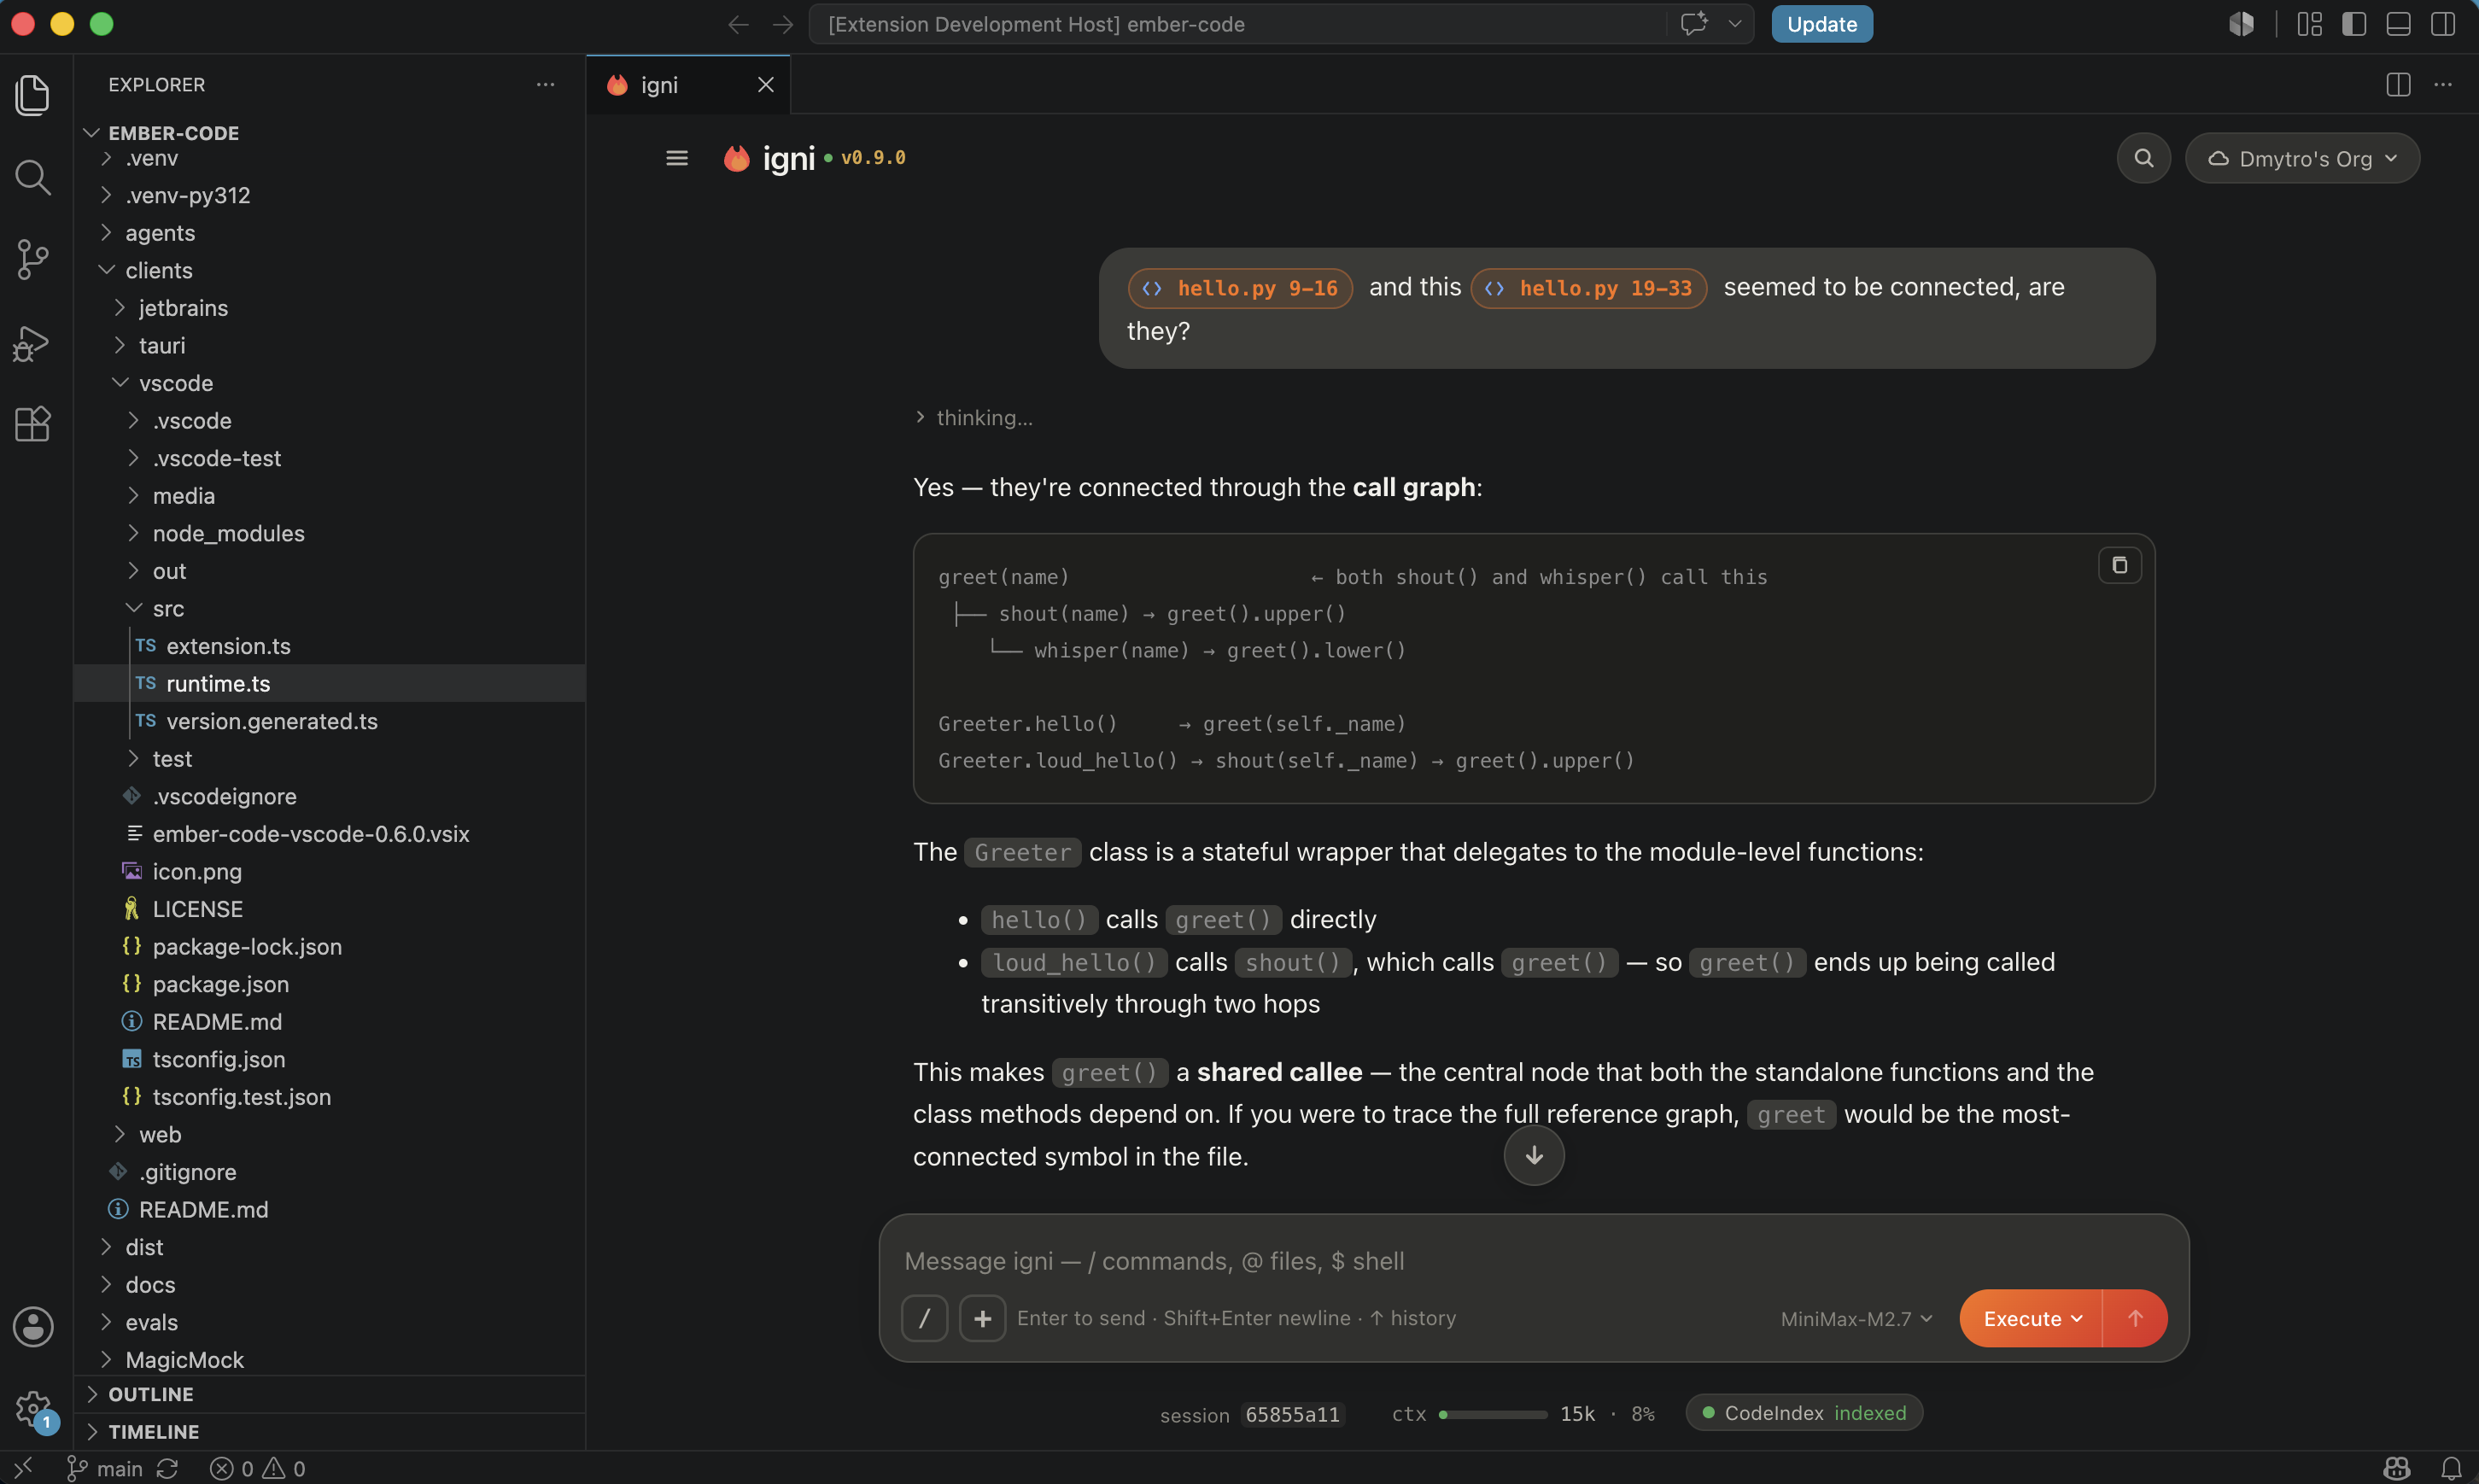The width and height of the screenshot is (2479, 1484).
Task: Click the scroll-to-bottom arrow button
Action: 1533,1155
